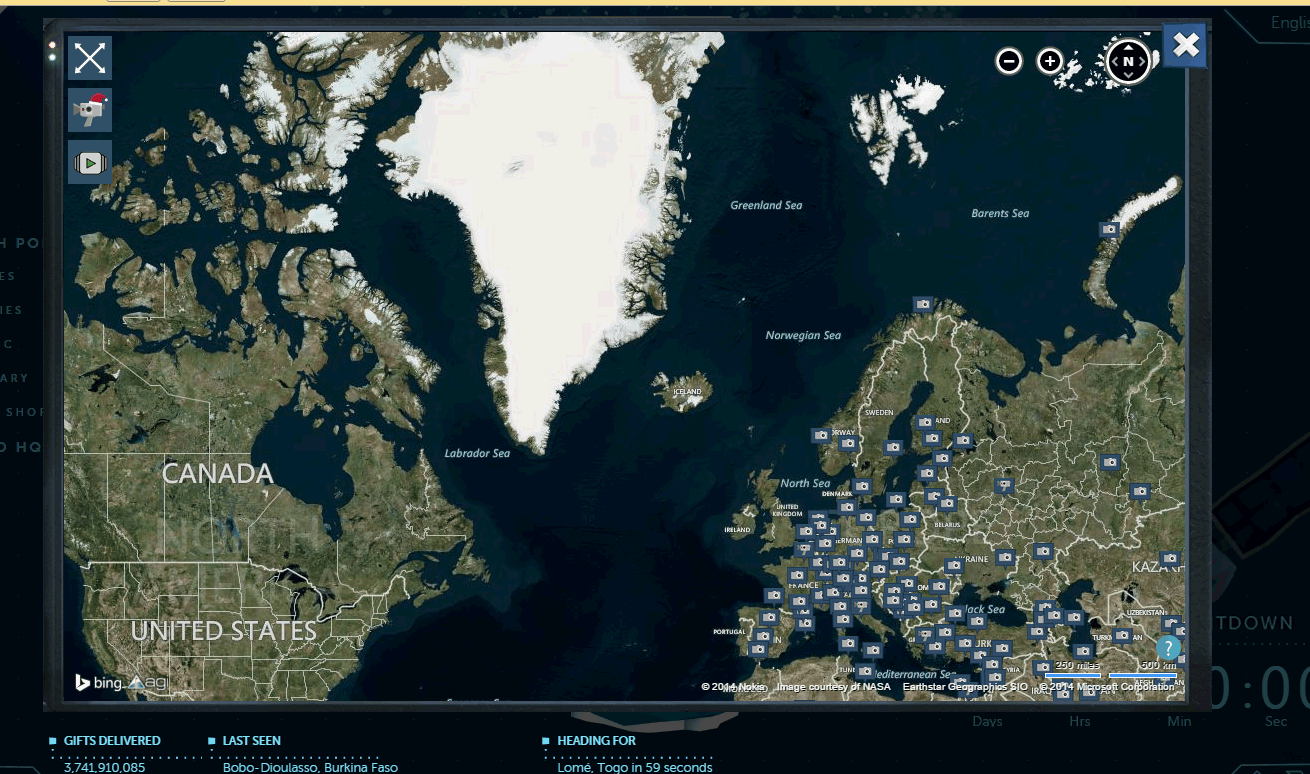
Task: Click the ICELAND label on the map
Action: 688,391
